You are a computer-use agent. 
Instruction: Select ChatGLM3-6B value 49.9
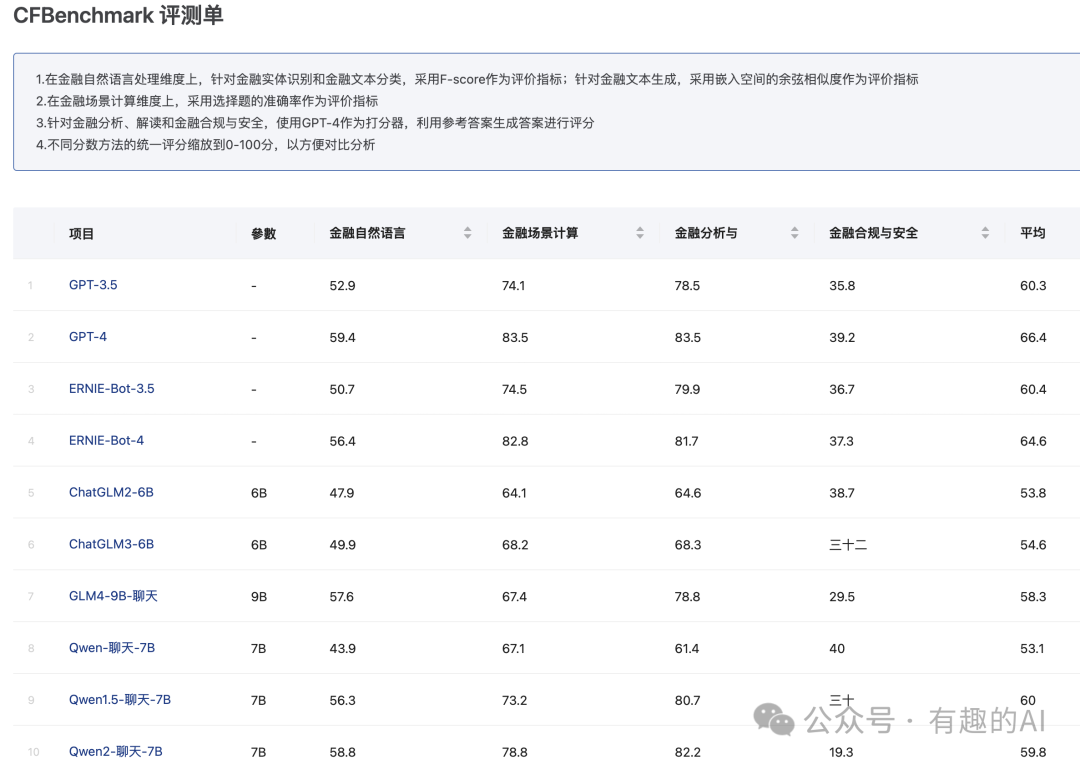(x=342, y=545)
